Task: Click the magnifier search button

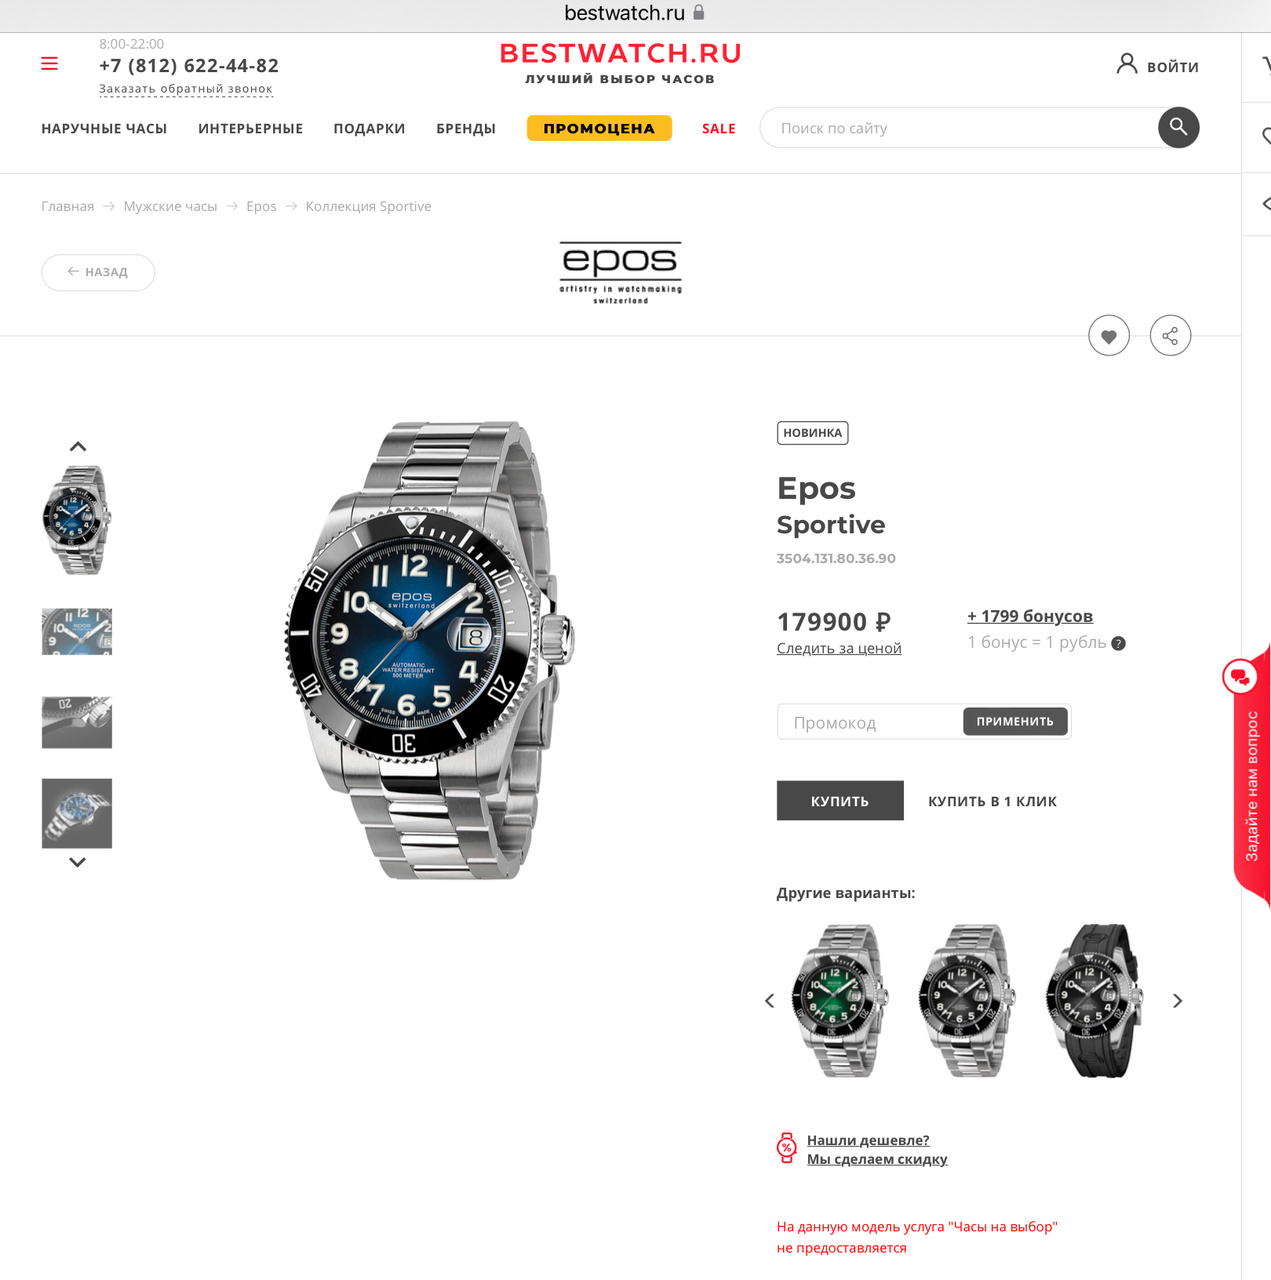Action: tap(1178, 127)
